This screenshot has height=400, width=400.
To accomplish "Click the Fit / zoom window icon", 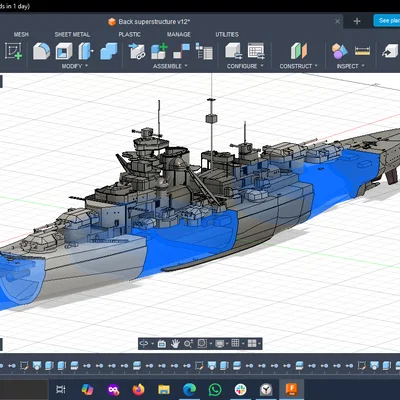I will point(202,343).
